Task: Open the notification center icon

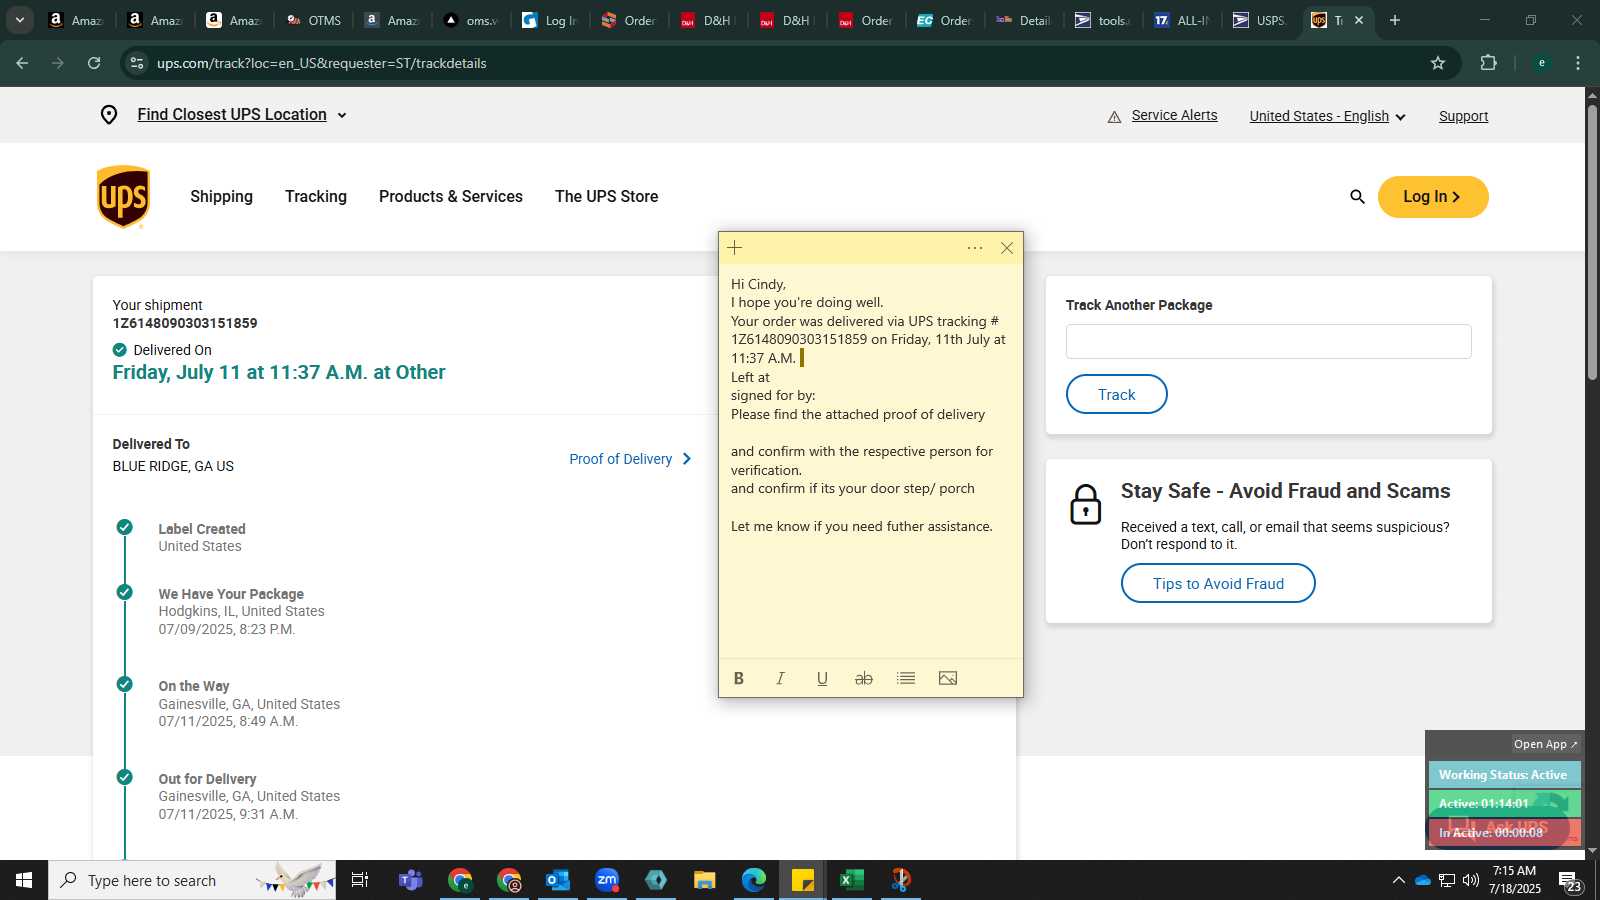Action: pyautogui.click(x=1570, y=881)
